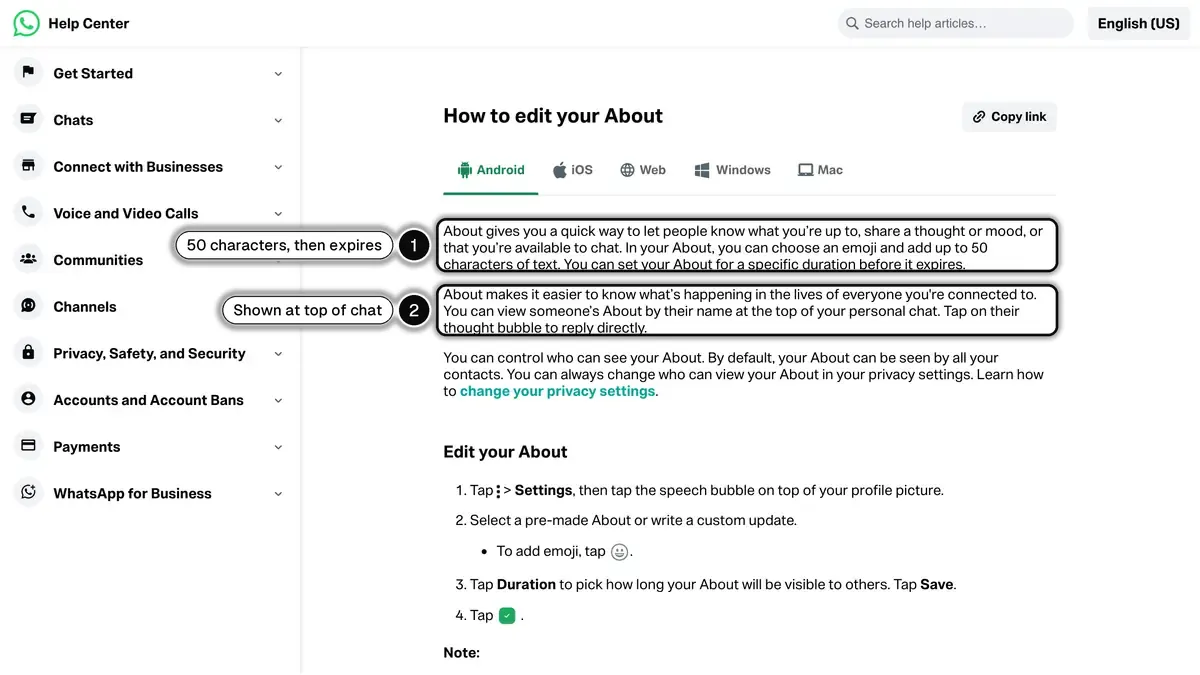Image resolution: width=1200 pixels, height=675 pixels.
Task: Click the 'Select a pre-made About' step text
Action: pos(633,520)
